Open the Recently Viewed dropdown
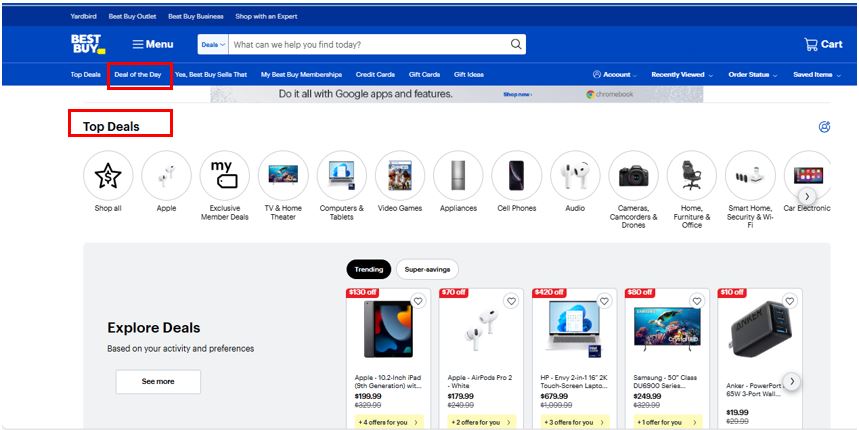 pyautogui.click(x=682, y=75)
